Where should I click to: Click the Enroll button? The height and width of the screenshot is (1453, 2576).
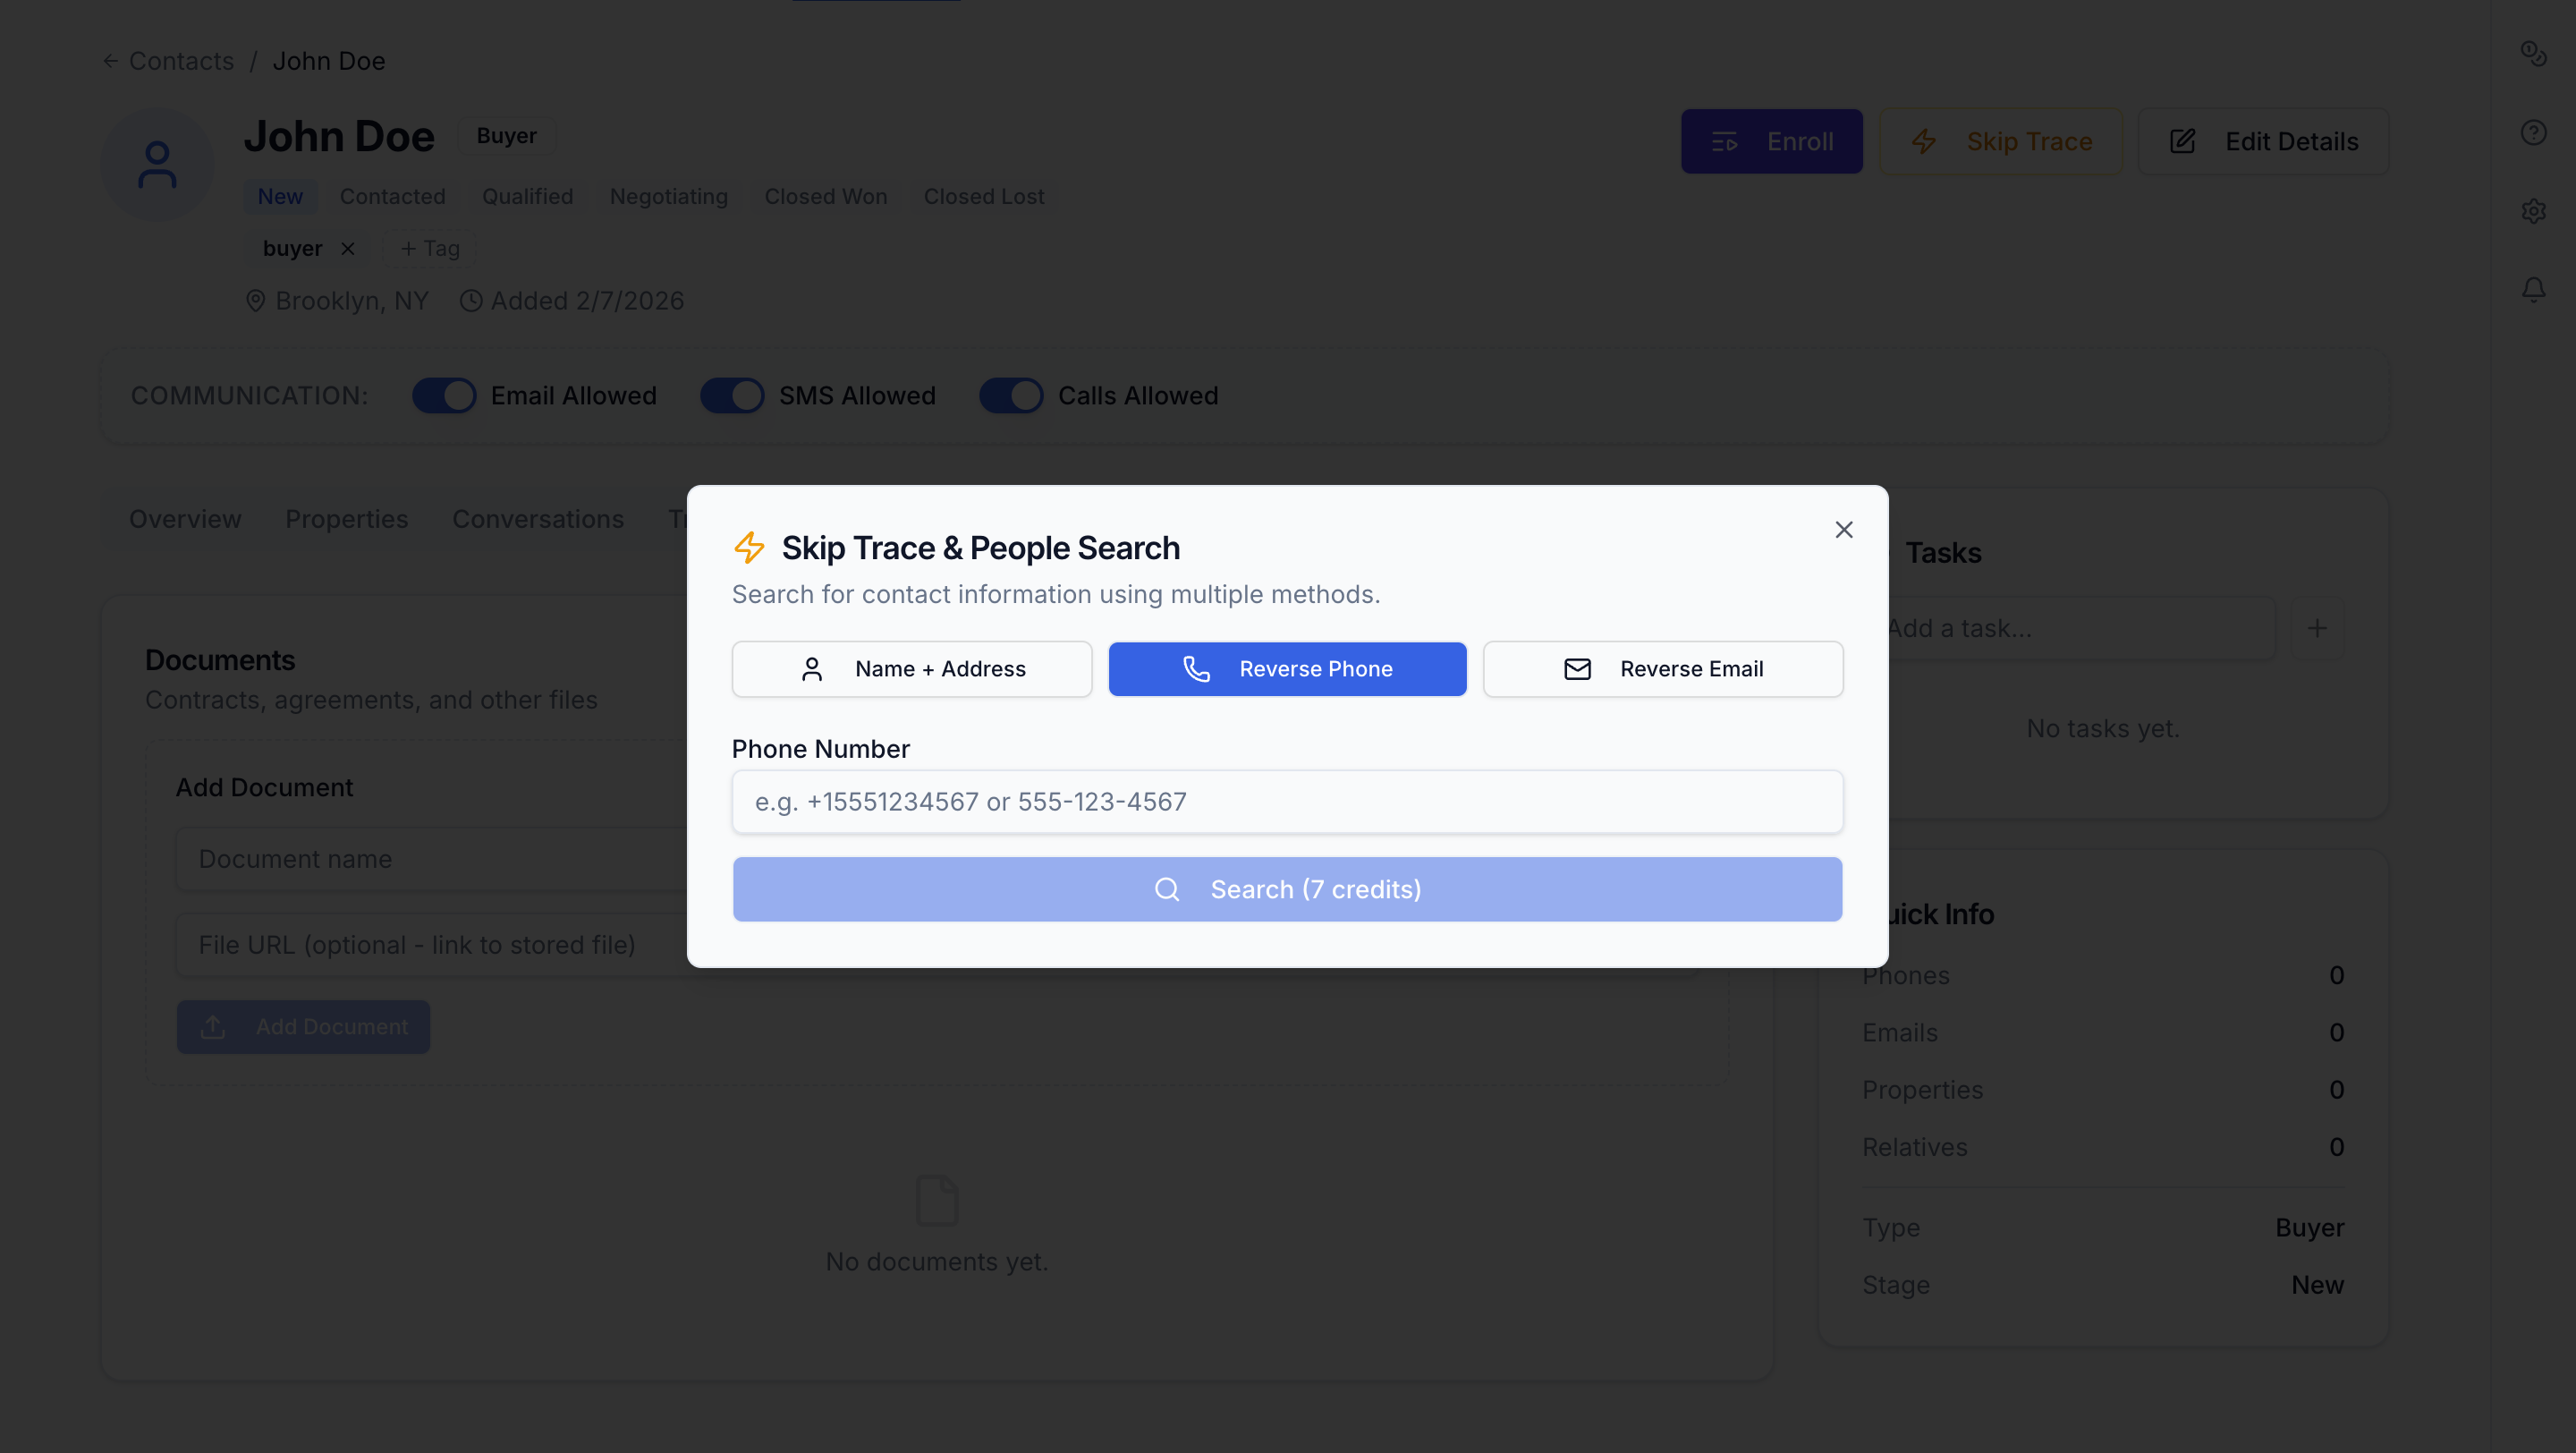(1771, 141)
